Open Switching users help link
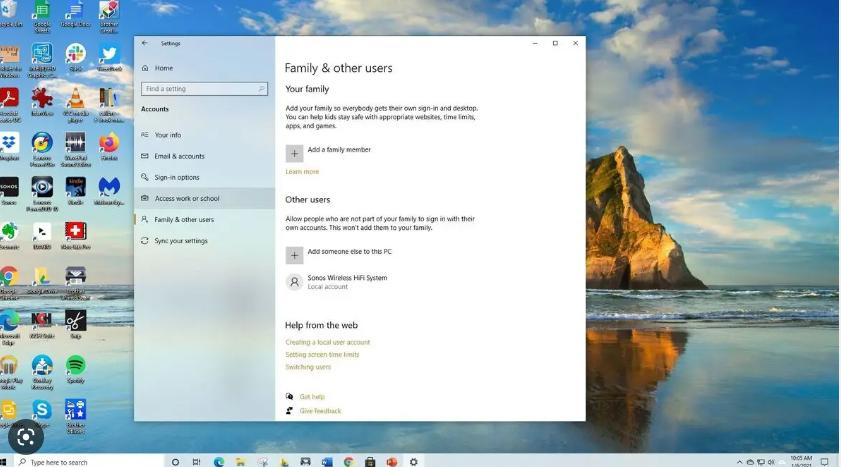The width and height of the screenshot is (841, 467). tap(308, 367)
